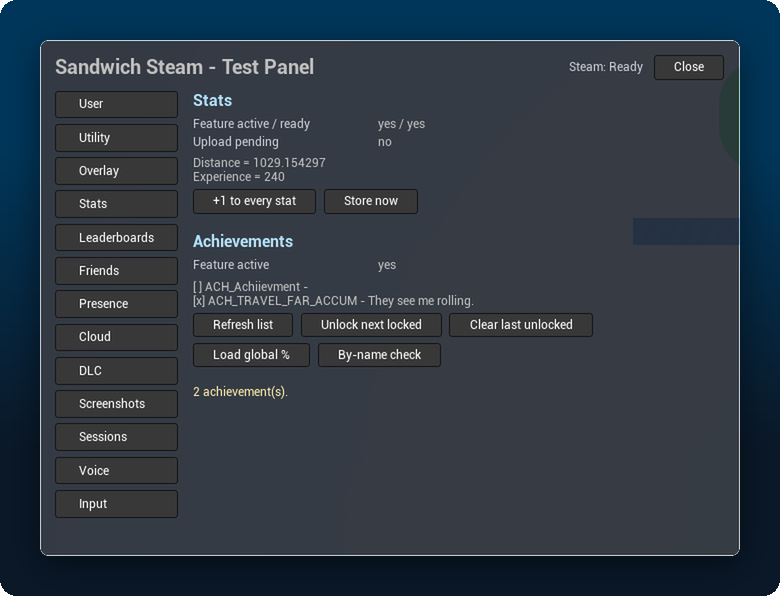The width and height of the screenshot is (780, 596).
Task: Open the Cloud section
Action: tap(116, 337)
